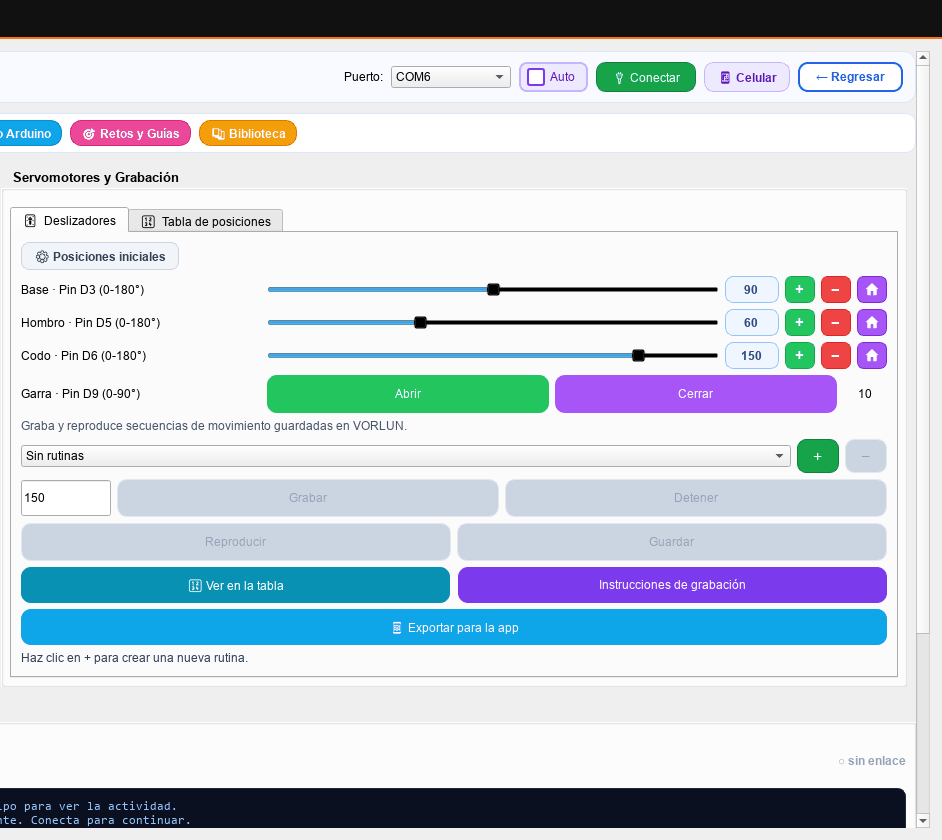
Task: Decrease Base angle with red minus
Action: 836,290
